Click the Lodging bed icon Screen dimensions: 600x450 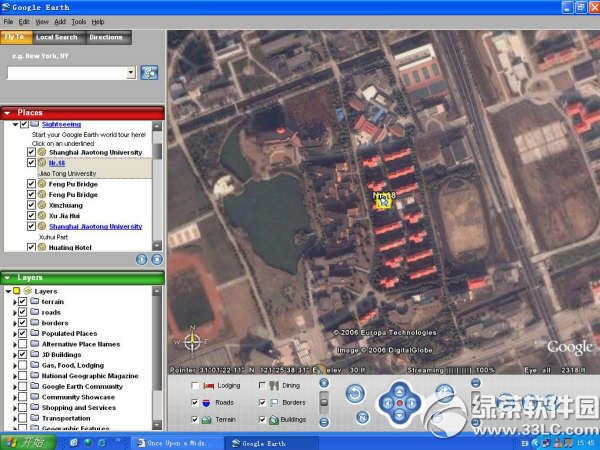pyautogui.click(x=209, y=386)
